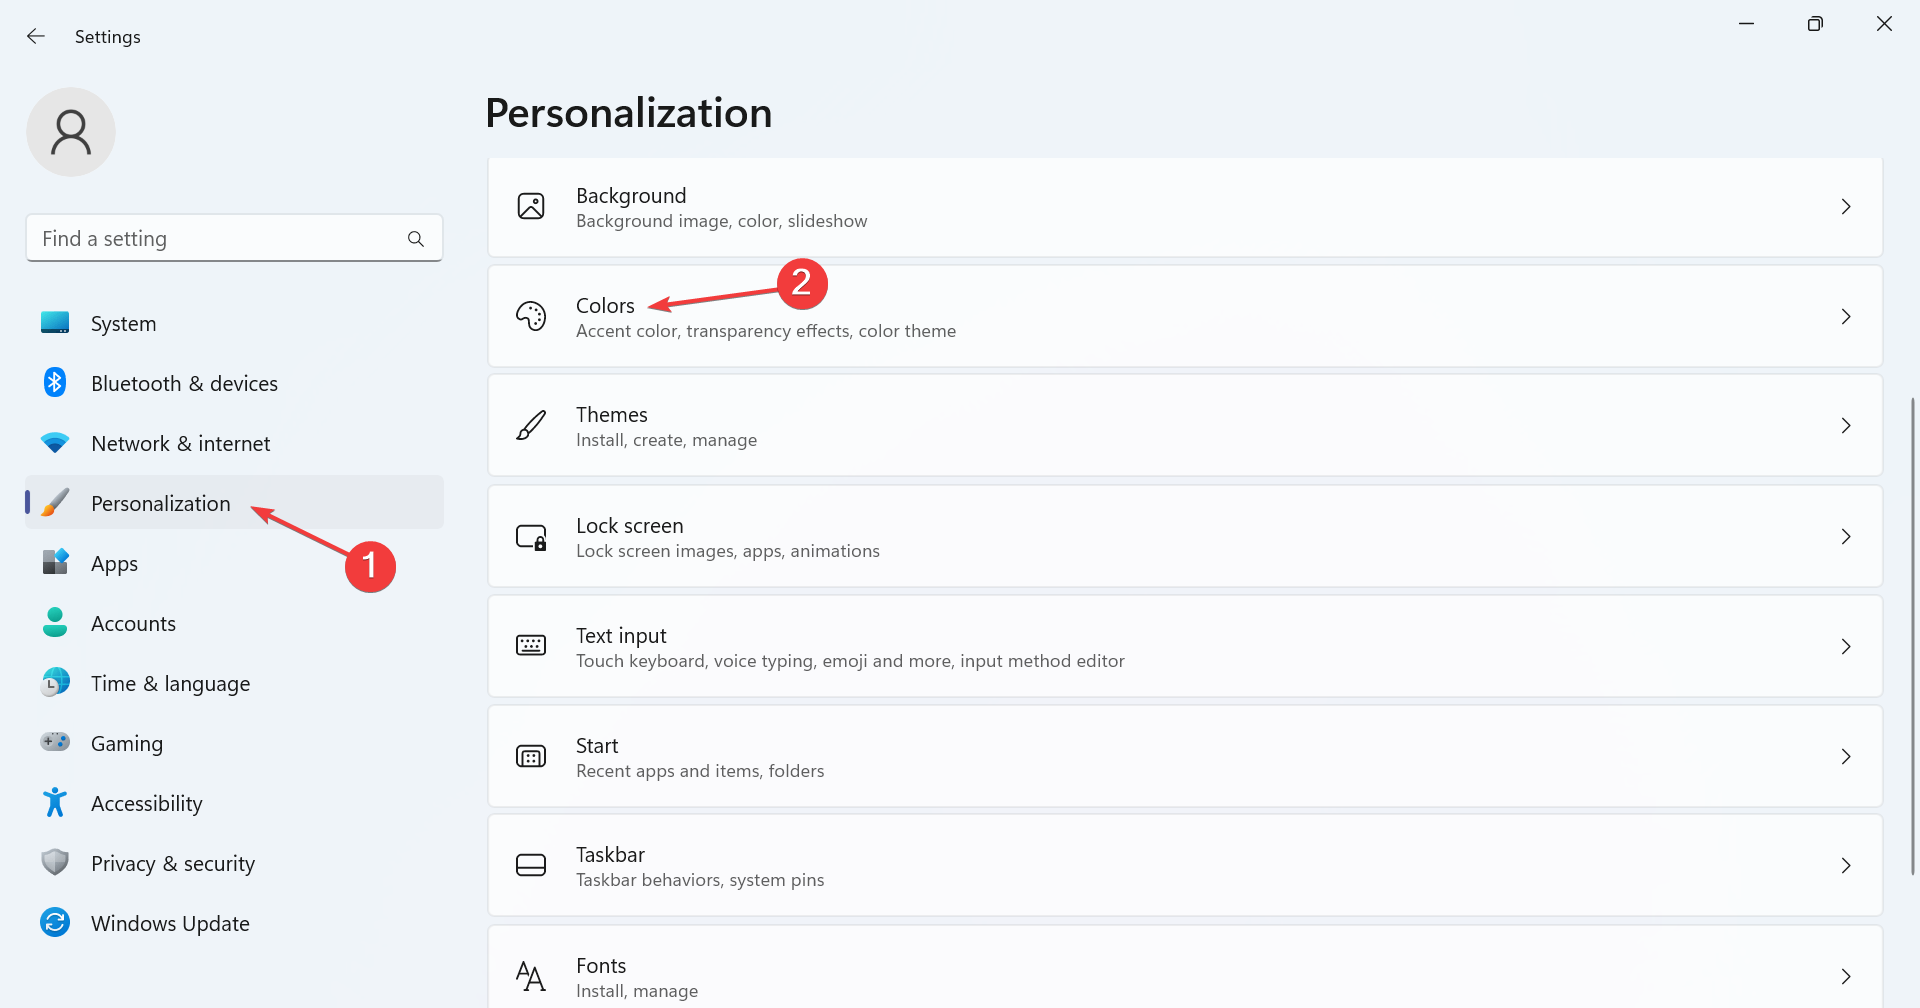Click the user profile avatar
The width and height of the screenshot is (1920, 1008).
(x=71, y=132)
